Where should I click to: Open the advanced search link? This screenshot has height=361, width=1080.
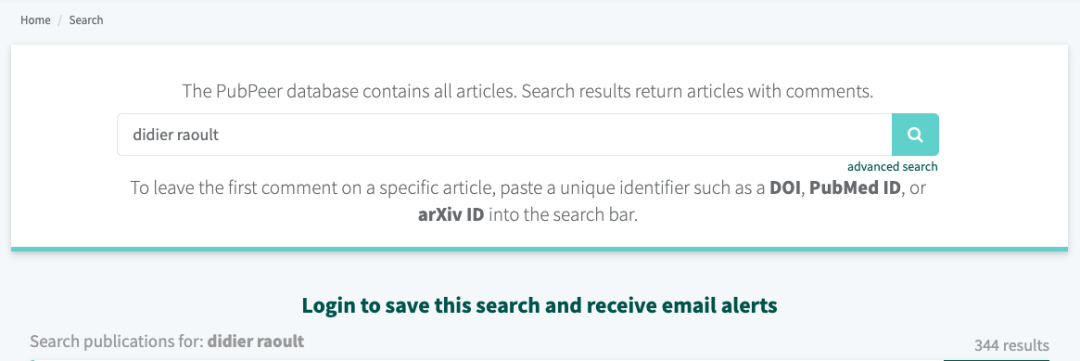click(x=892, y=167)
